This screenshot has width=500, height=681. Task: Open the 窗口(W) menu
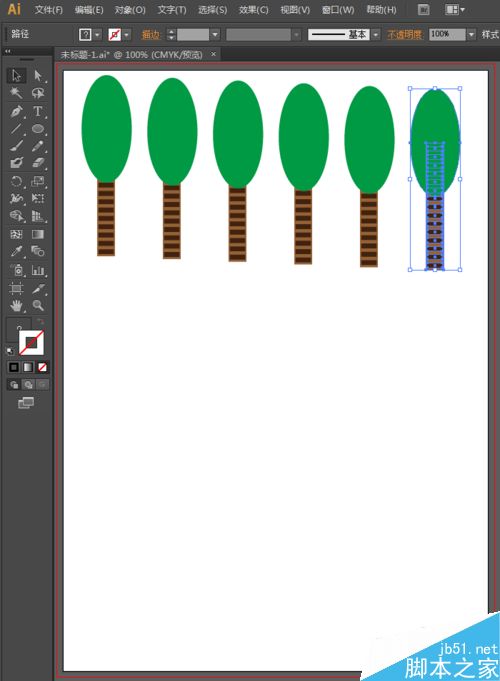pyautogui.click(x=338, y=10)
